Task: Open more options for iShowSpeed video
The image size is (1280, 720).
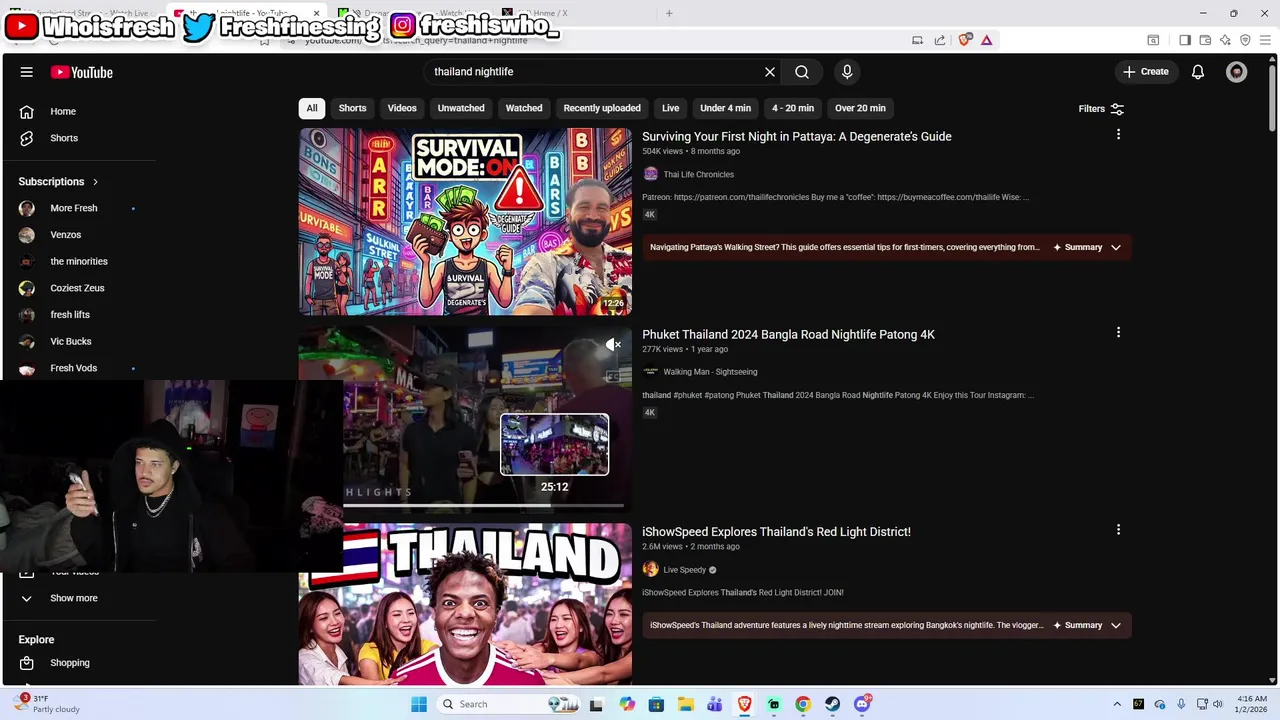Action: [1118, 530]
